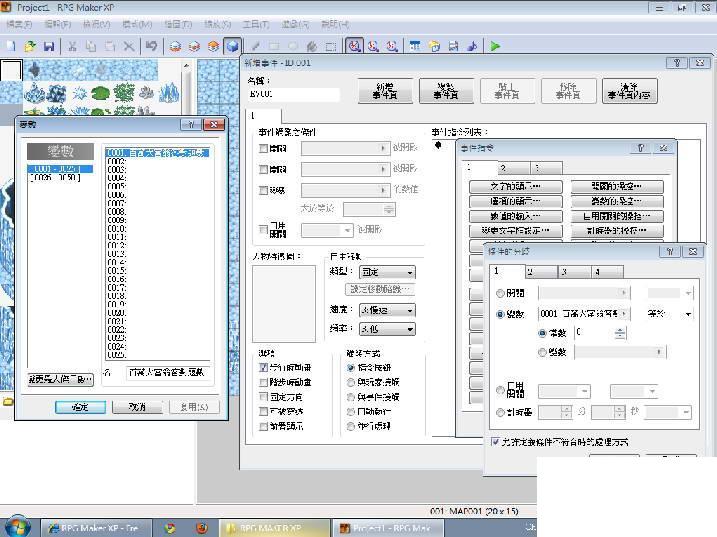Set map zoom to 1:2

(374, 46)
